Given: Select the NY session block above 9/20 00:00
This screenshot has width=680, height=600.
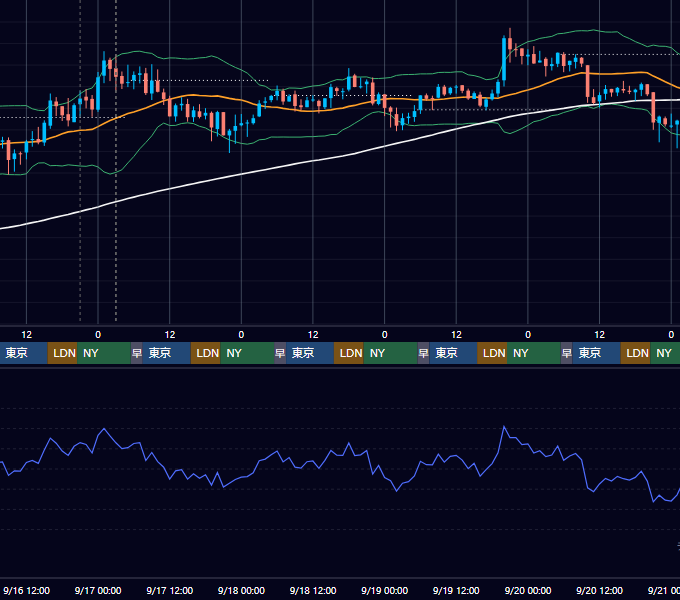Looking at the screenshot, I should click(533, 353).
